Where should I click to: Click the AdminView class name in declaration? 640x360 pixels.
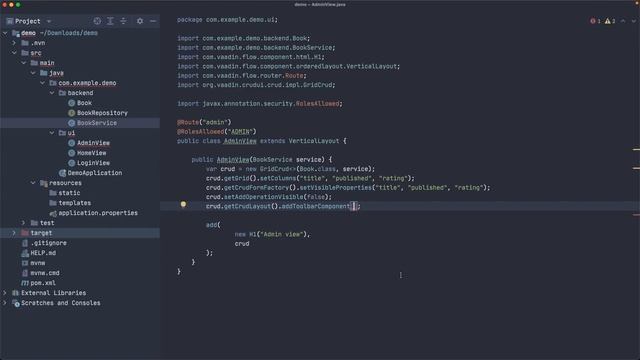tap(240, 141)
